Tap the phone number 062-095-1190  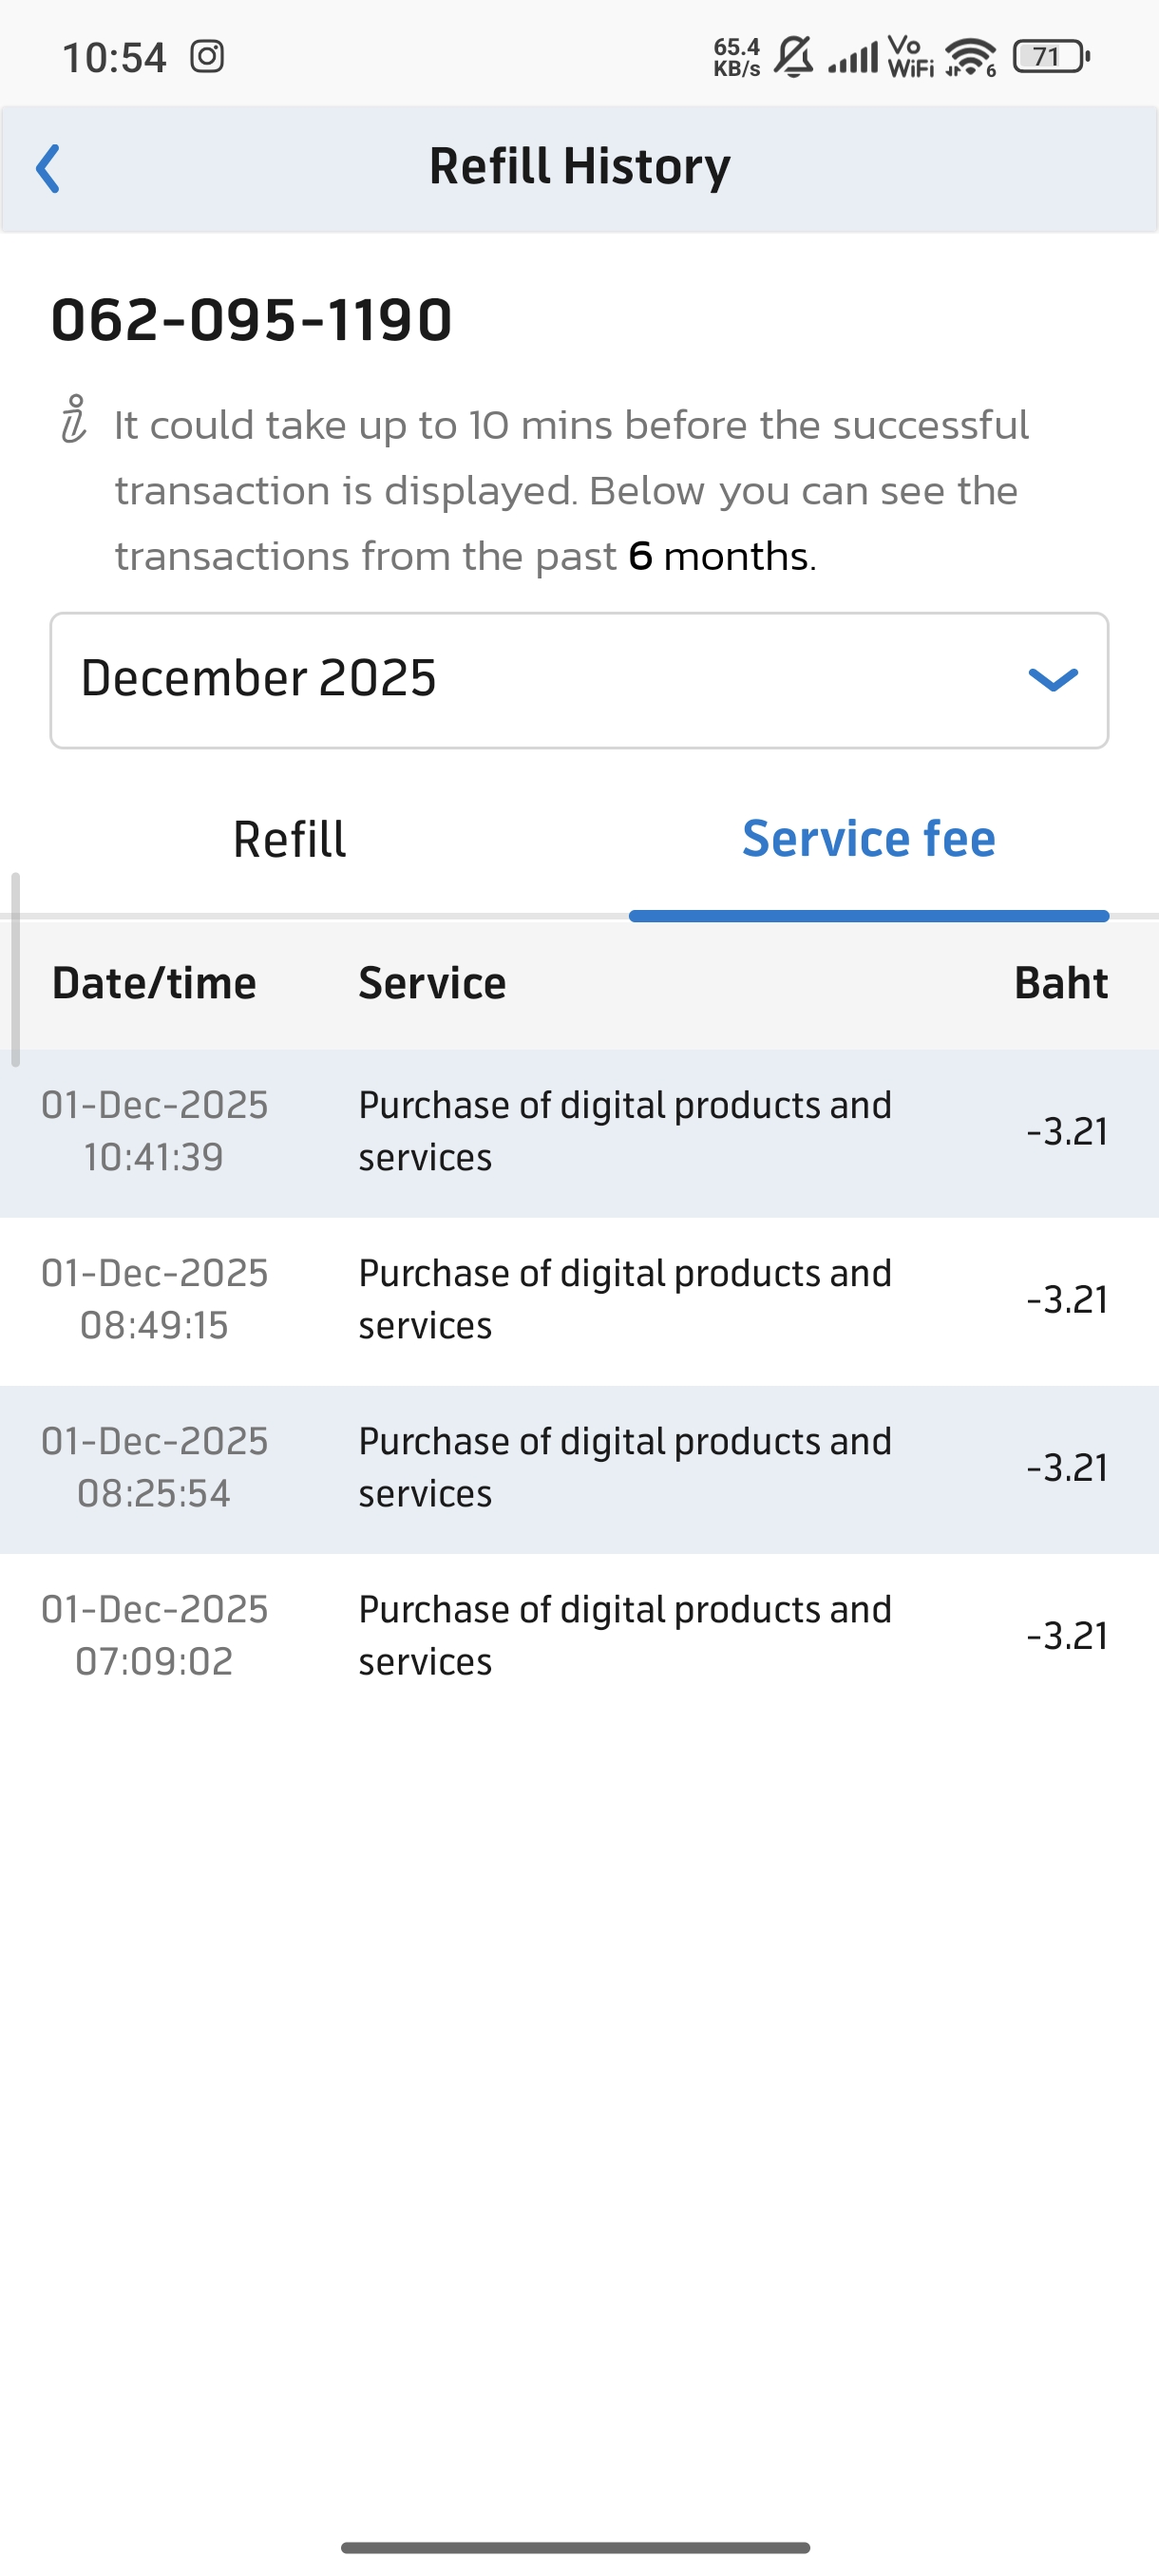pos(252,320)
